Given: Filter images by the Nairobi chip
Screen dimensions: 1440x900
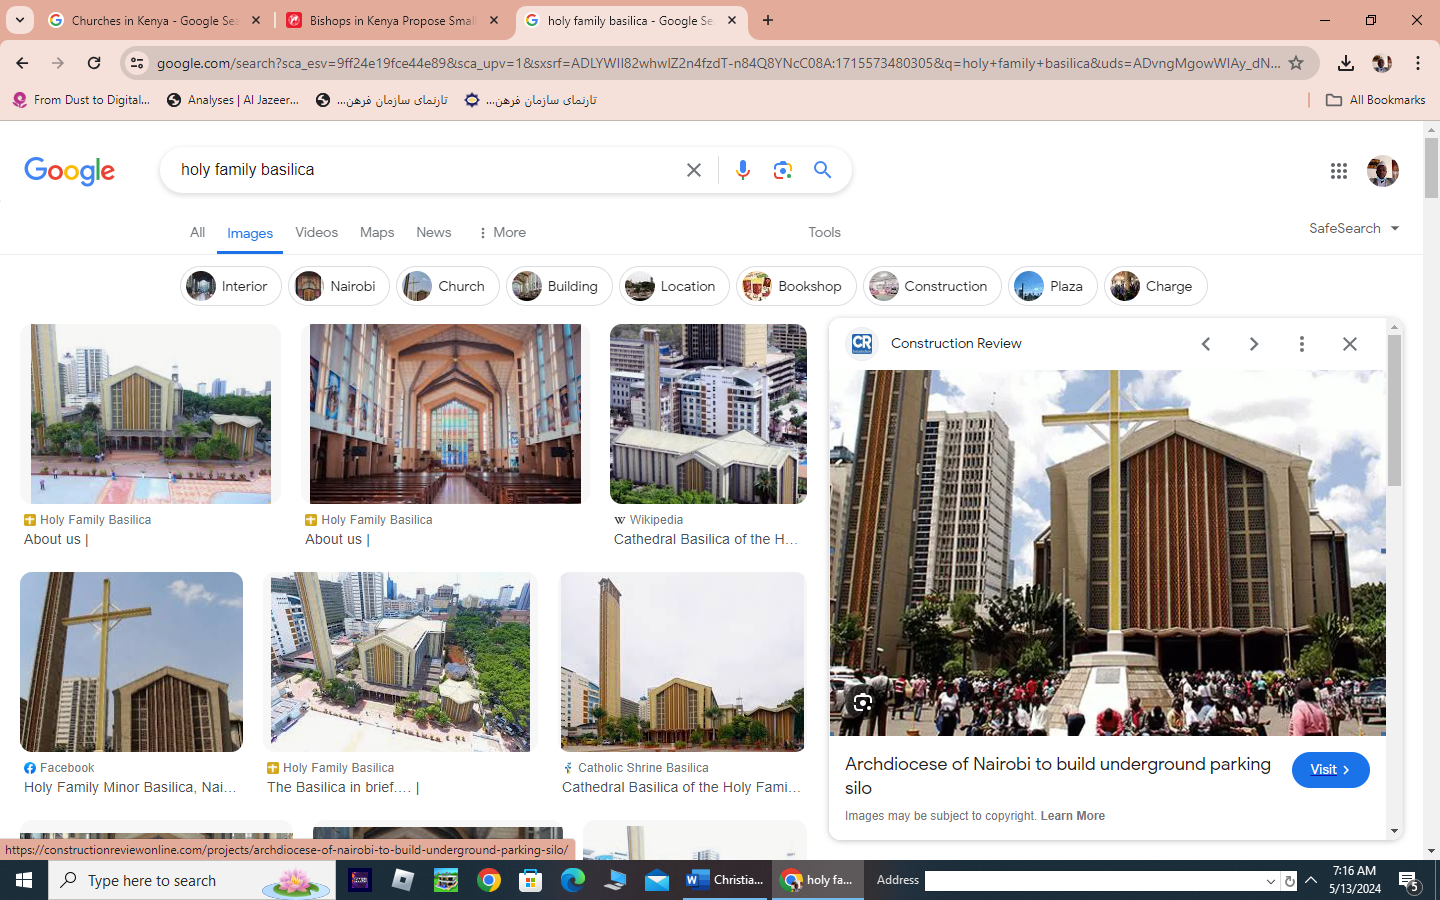Looking at the screenshot, I should 340,286.
